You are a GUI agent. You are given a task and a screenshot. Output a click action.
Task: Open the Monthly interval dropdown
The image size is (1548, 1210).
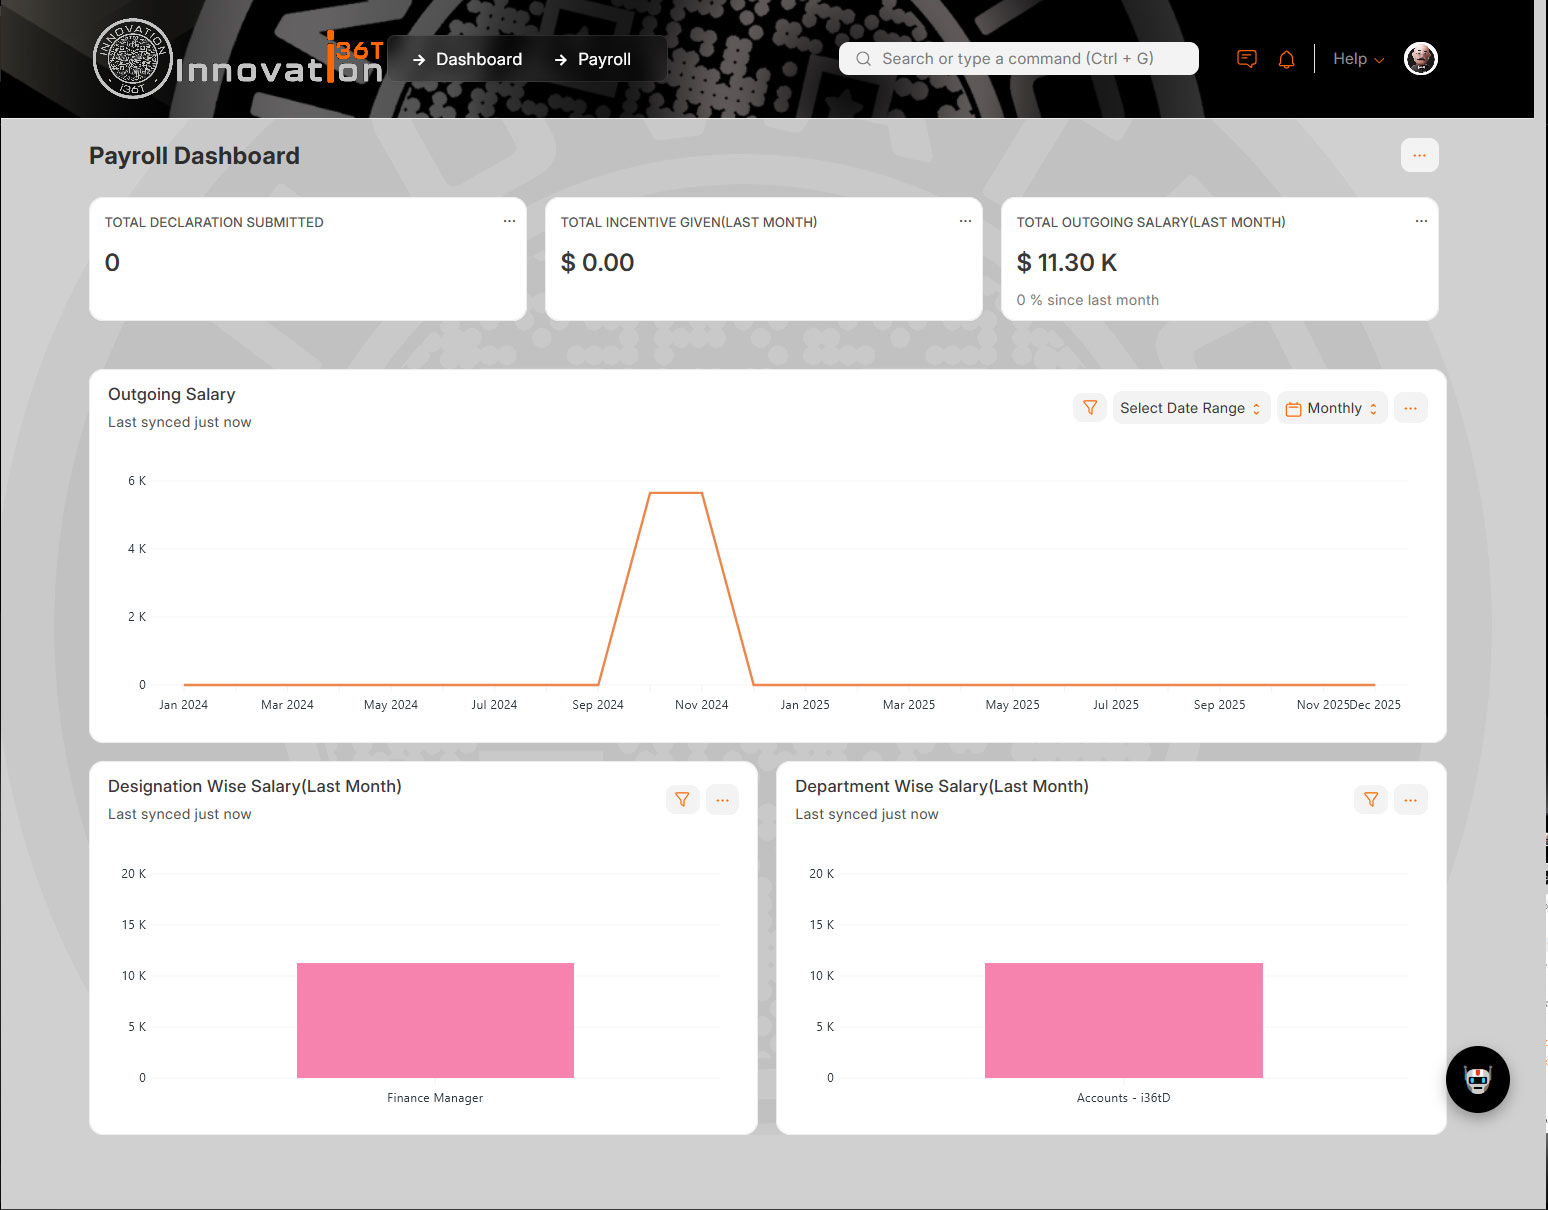[1331, 408]
